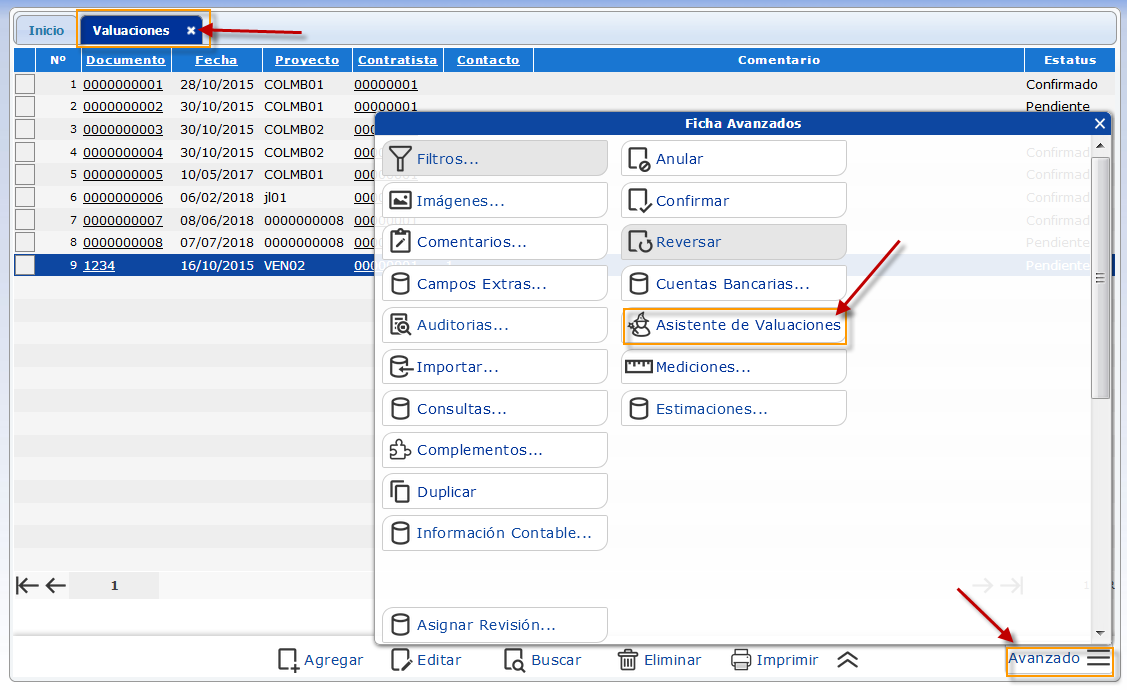Expand the double-chevron up arrow in toolbar
The width and height of the screenshot is (1127, 690).
coord(848,660)
